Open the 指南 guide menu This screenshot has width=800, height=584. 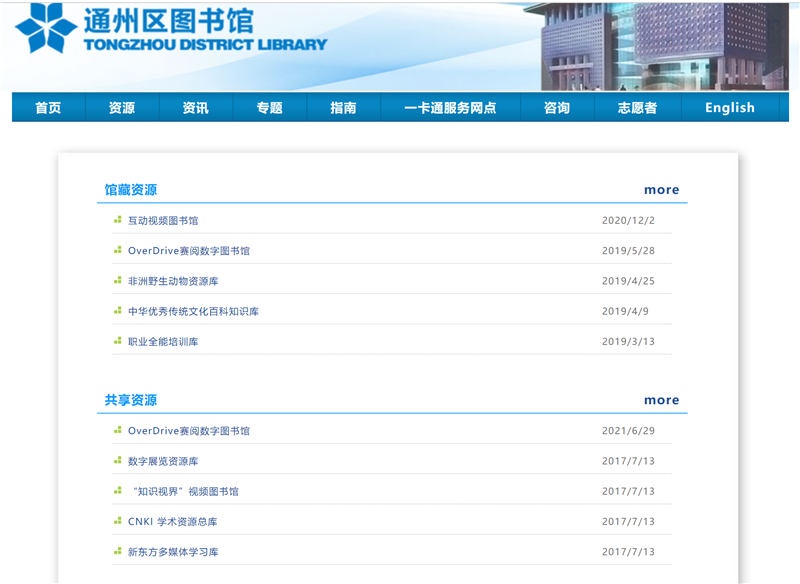click(x=343, y=108)
